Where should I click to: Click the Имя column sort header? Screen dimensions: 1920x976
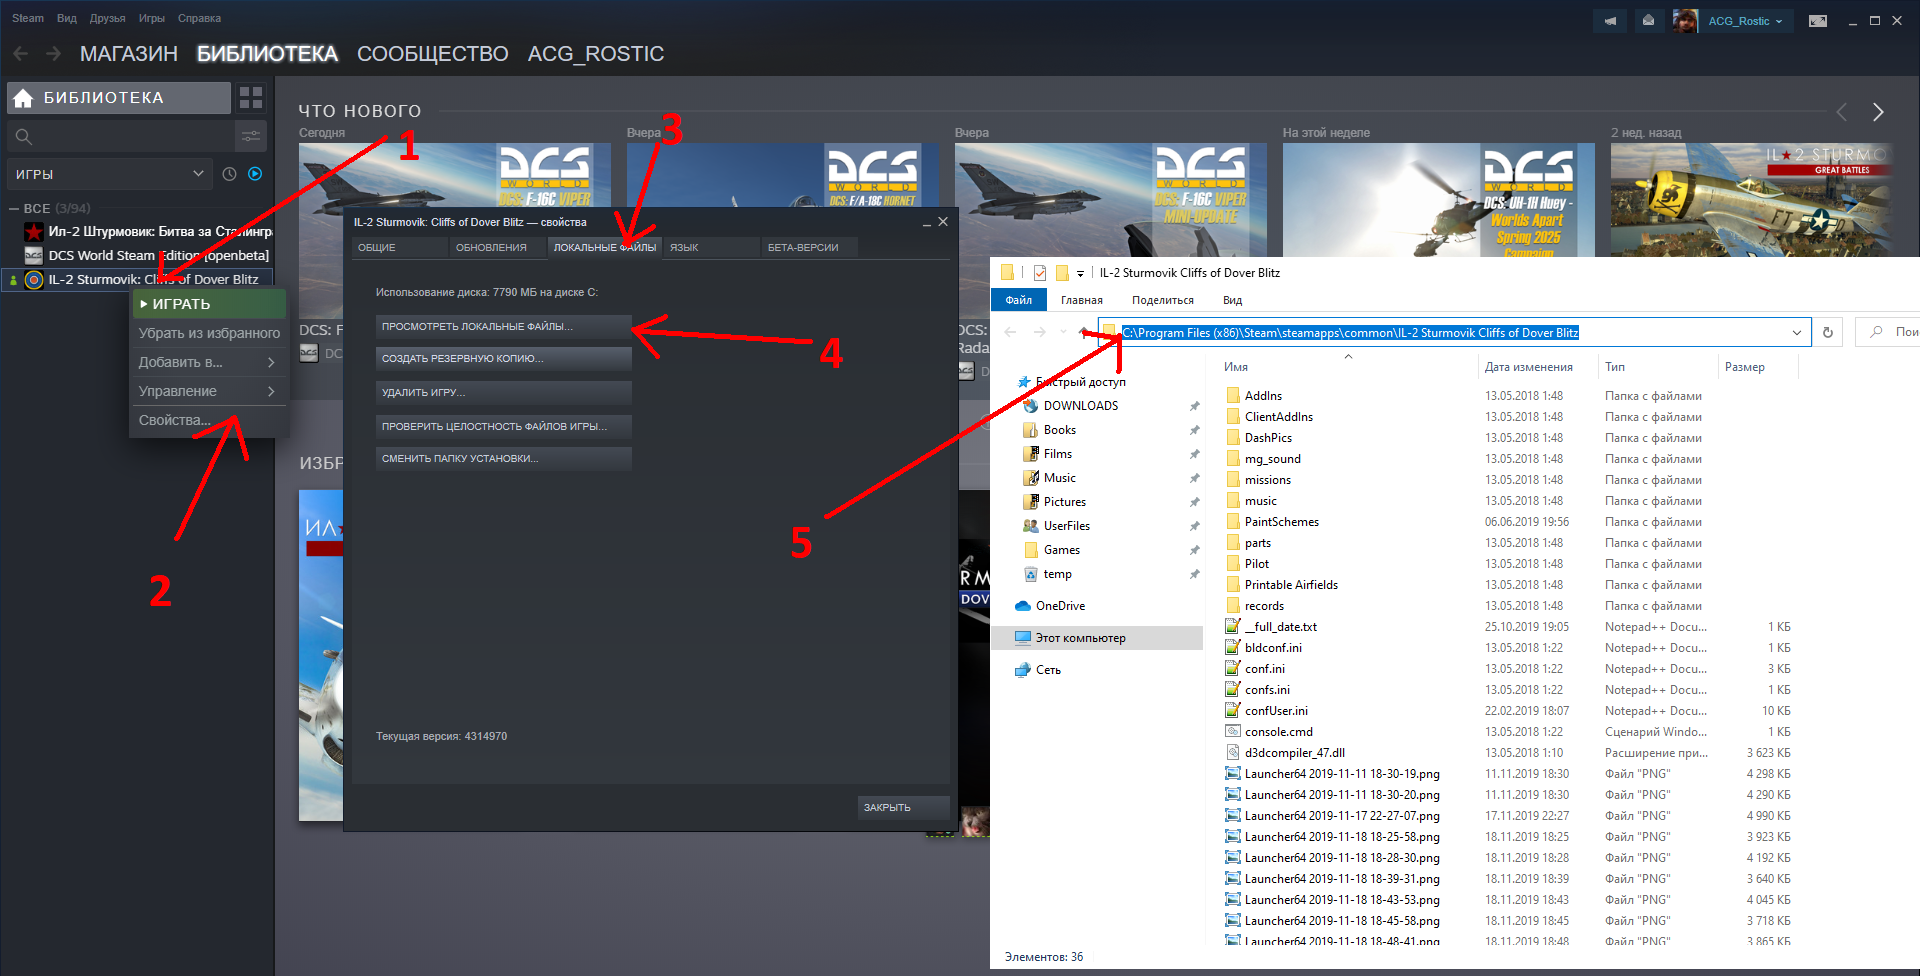1236,367
